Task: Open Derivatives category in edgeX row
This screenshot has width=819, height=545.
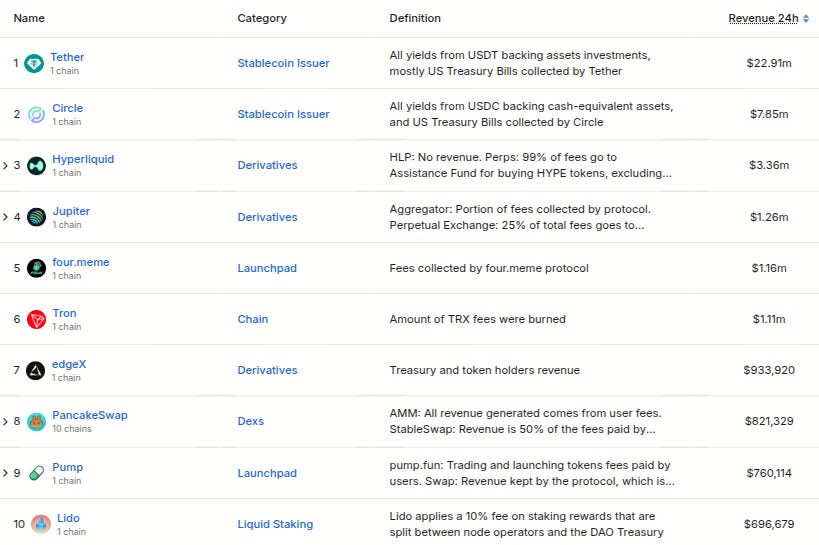Action: pyautogui.click(x=267, y=370)
